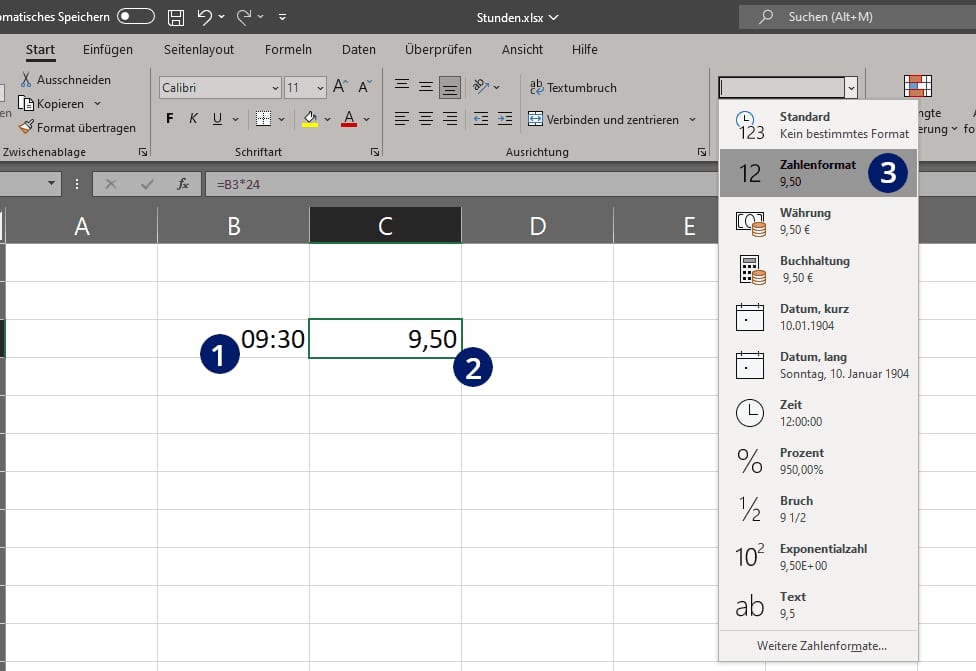Click the decrease font size icon

[x=365, y=87]
